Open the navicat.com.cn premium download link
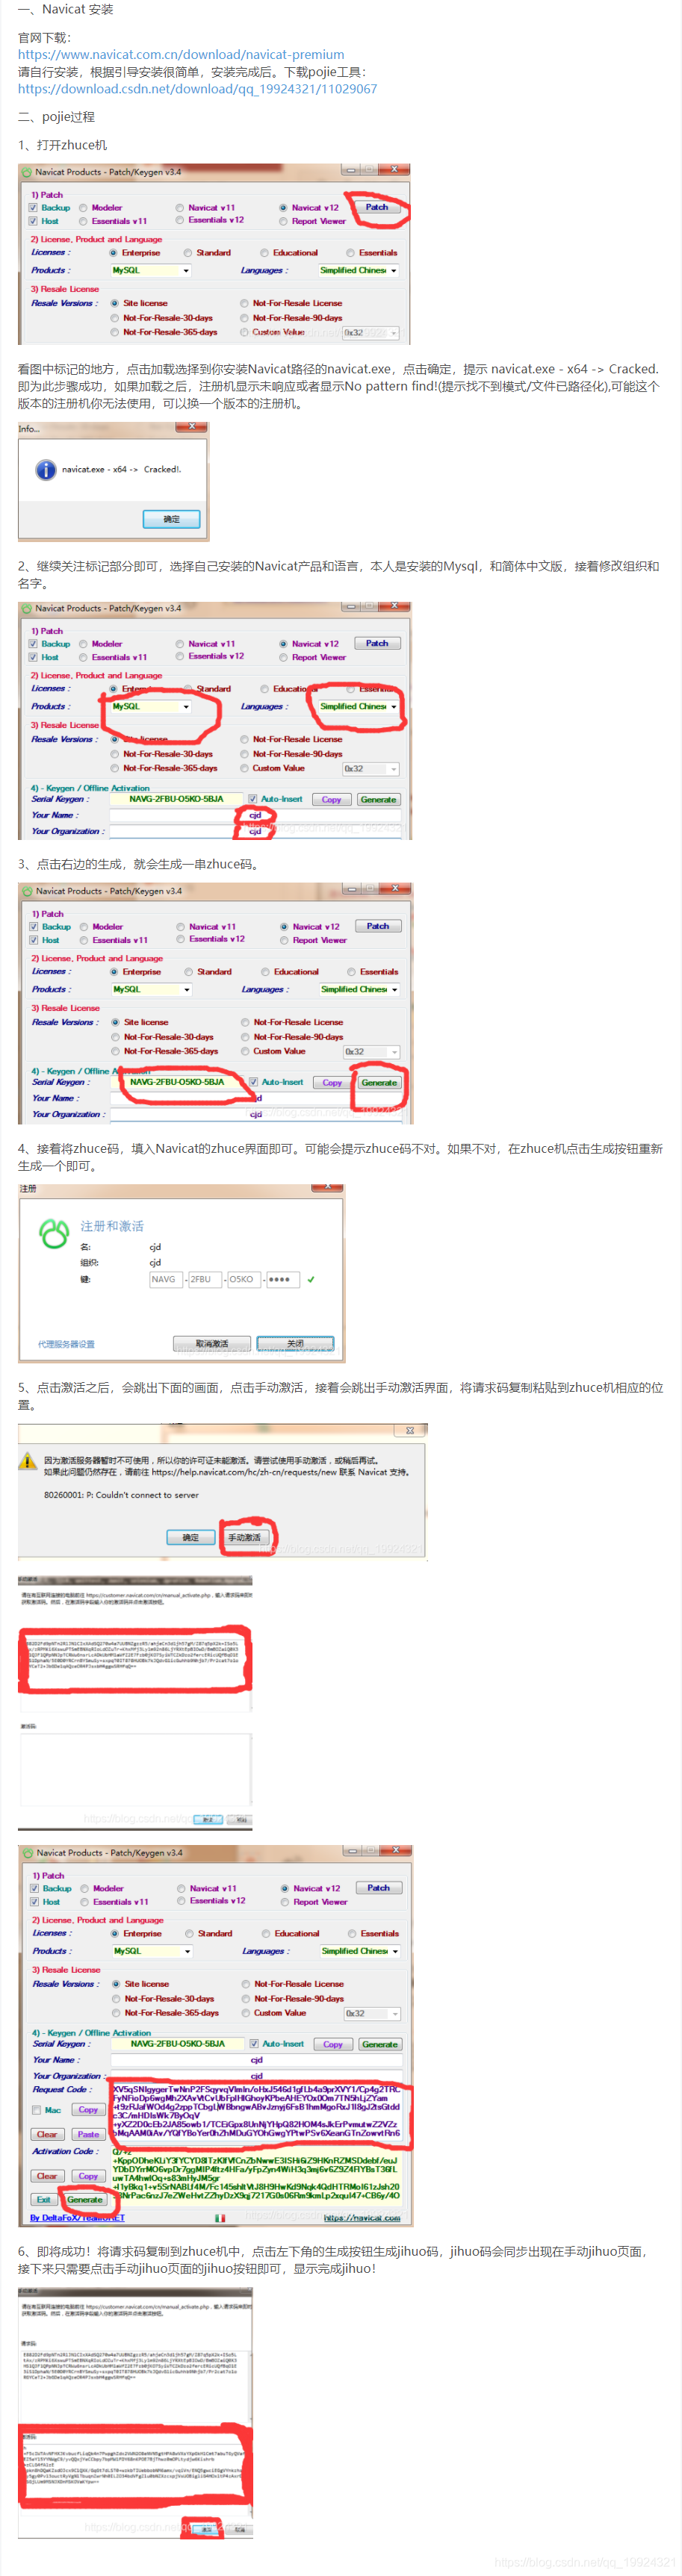 click(x=181, y=54)
